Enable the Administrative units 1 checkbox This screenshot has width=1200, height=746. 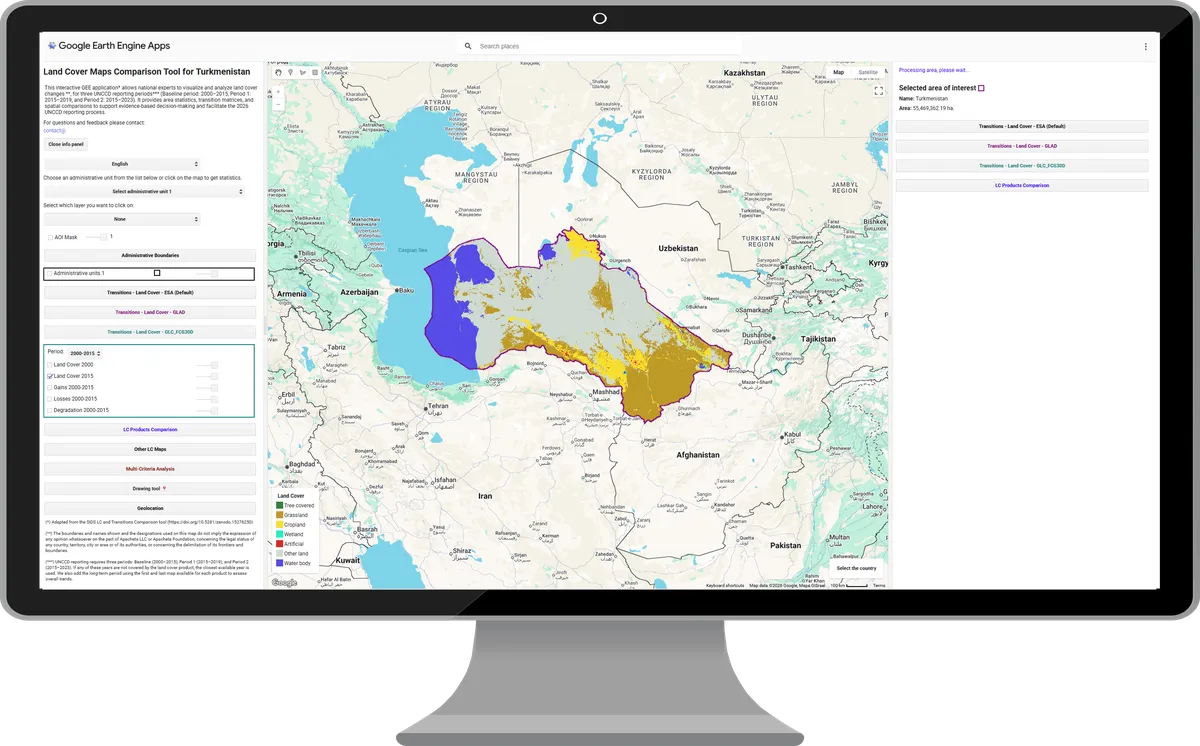tap(50, 273)
